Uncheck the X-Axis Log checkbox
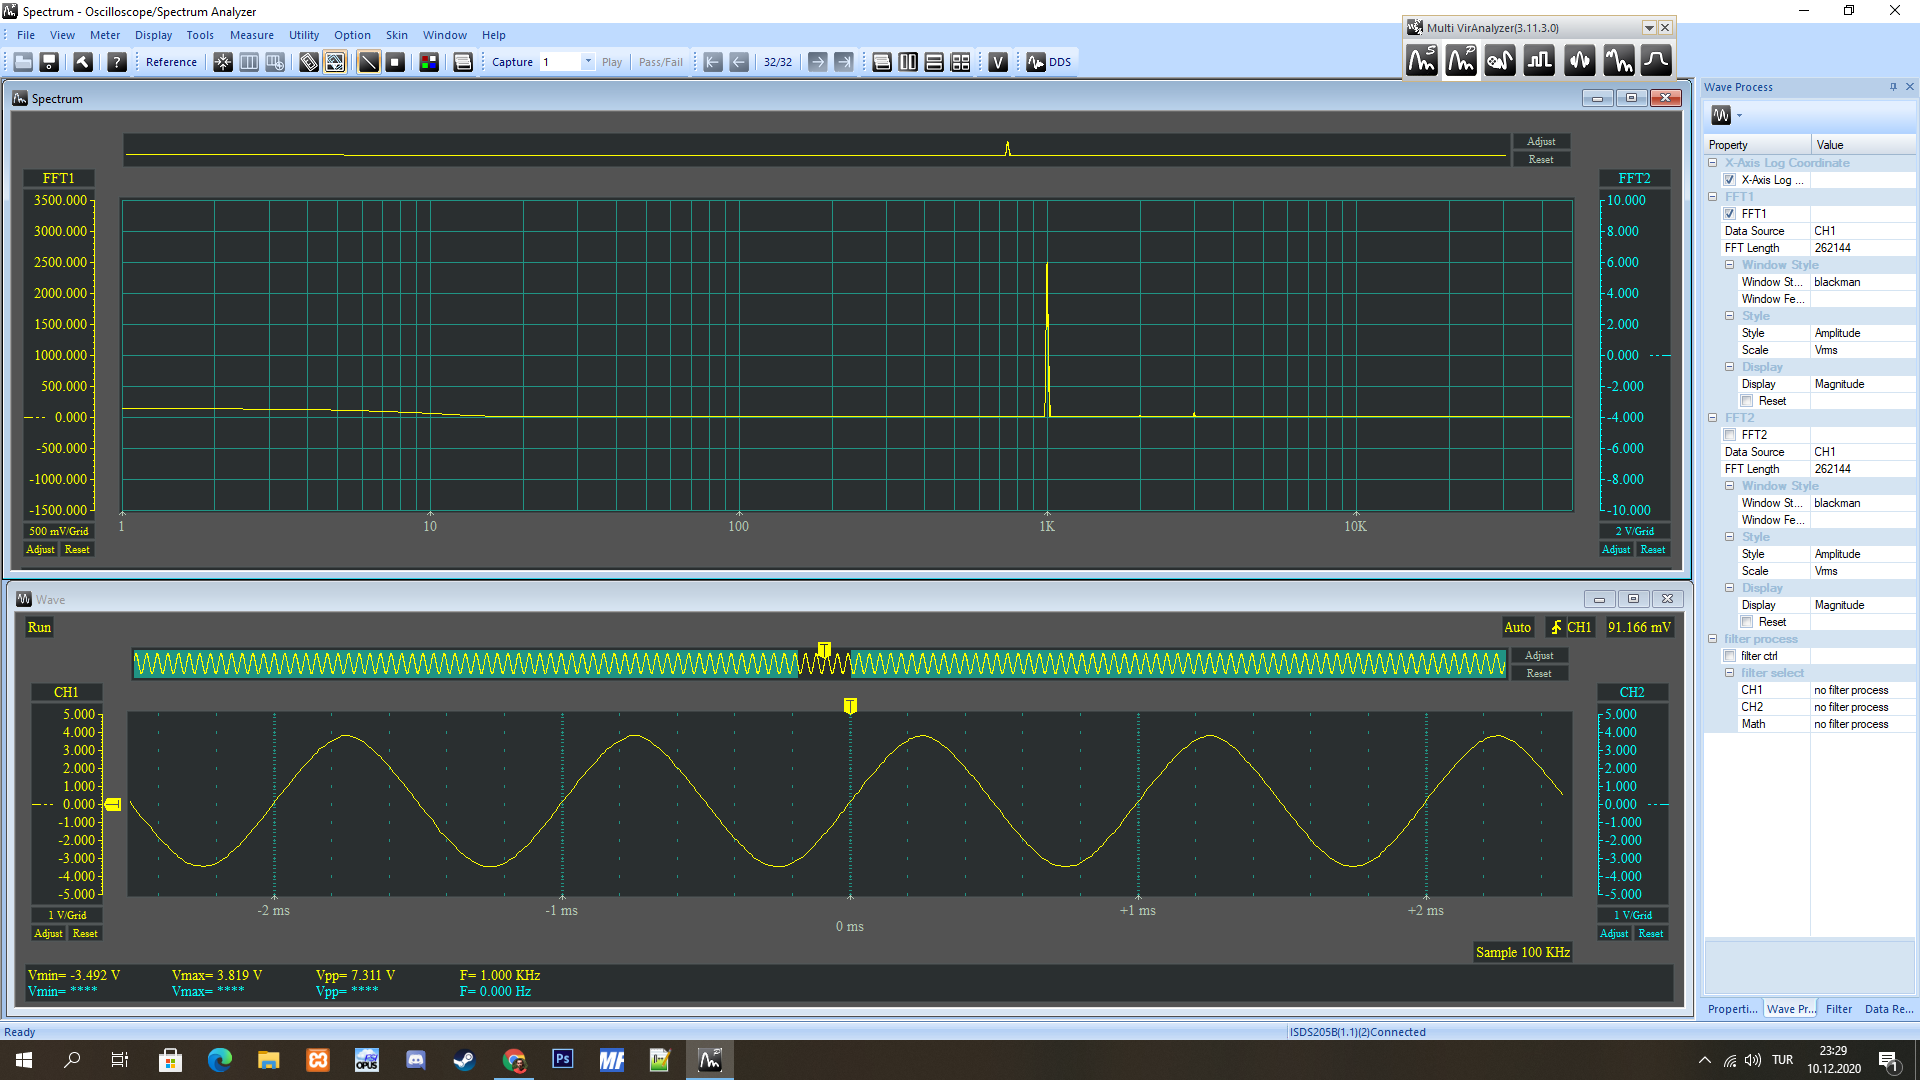This screenshot has width=1920, height=1080. click(1729, 180)
